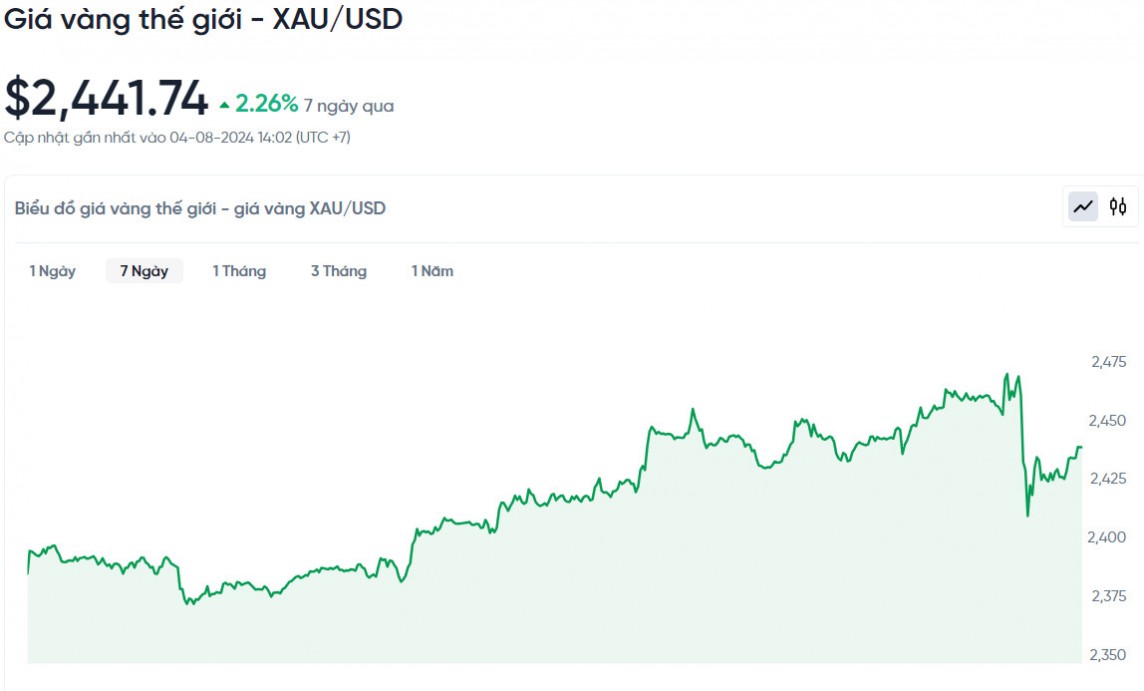
Task: Select the 7 Ngày time range
Action: (x=144, y=271)
